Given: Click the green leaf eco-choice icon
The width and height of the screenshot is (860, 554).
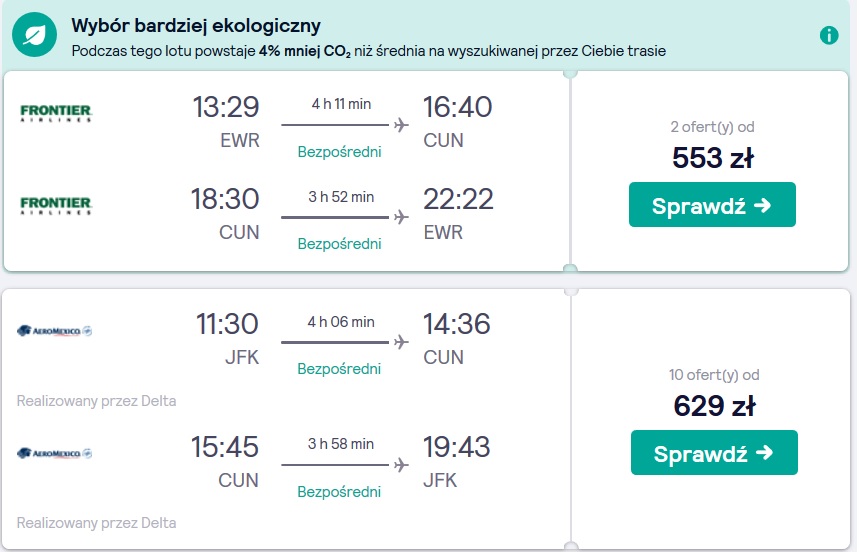Looking at the screenshot, I should click(x=35, y=35).
